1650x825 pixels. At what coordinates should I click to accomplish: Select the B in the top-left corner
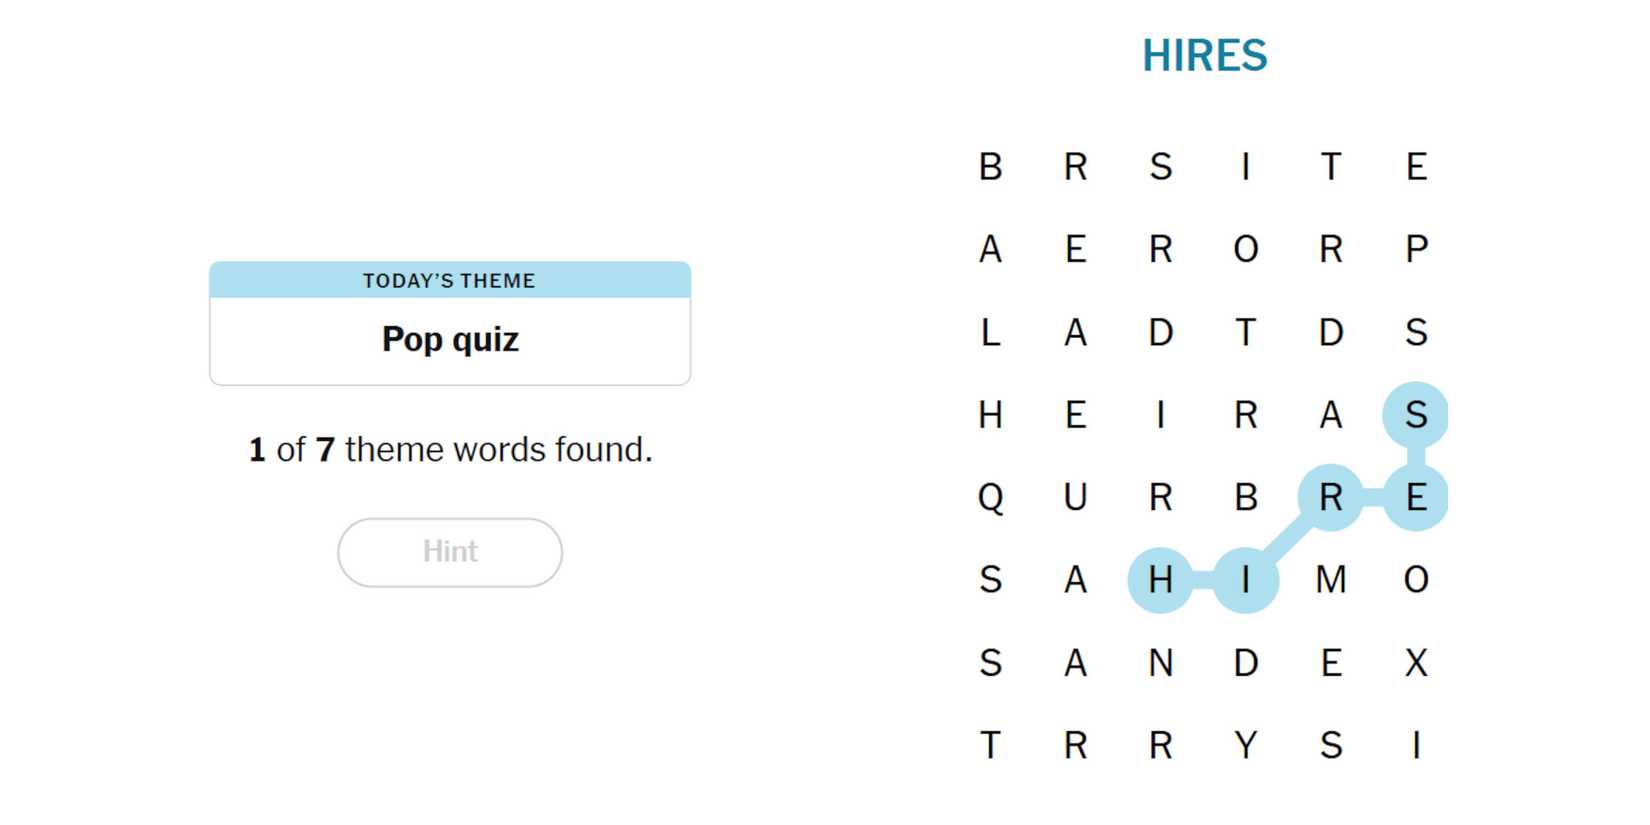click(x=990, y=167)
